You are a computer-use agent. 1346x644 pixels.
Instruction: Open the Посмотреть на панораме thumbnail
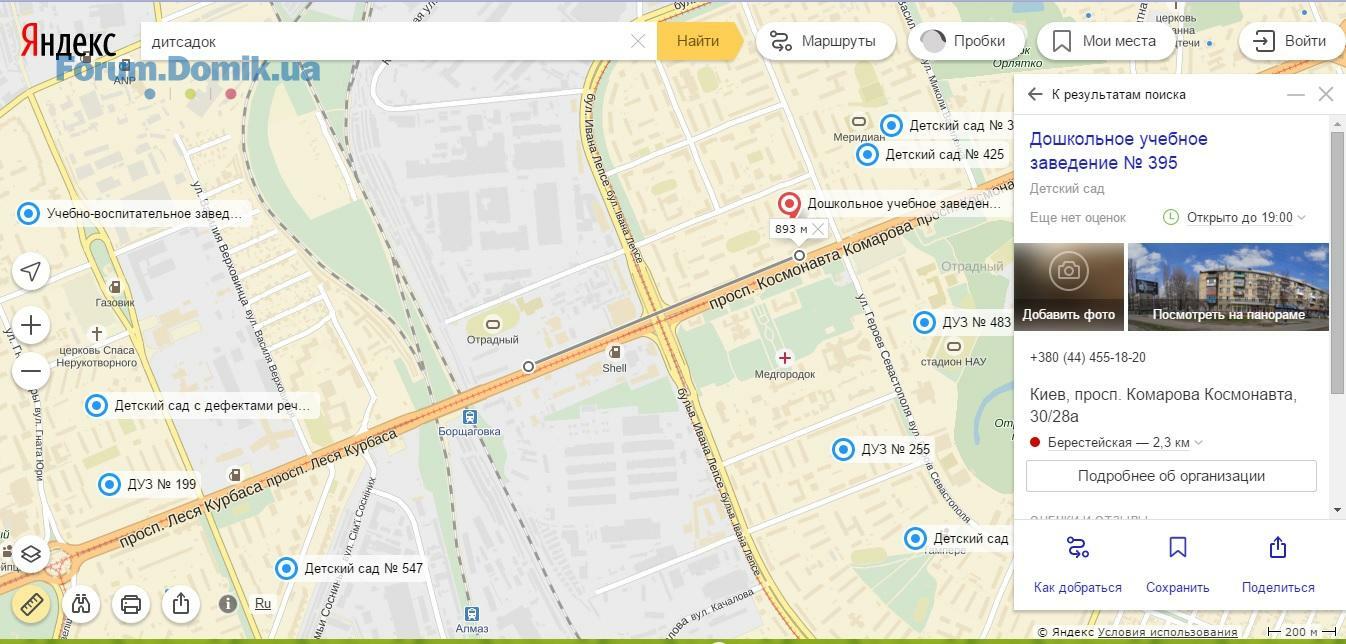(1228, 287)
